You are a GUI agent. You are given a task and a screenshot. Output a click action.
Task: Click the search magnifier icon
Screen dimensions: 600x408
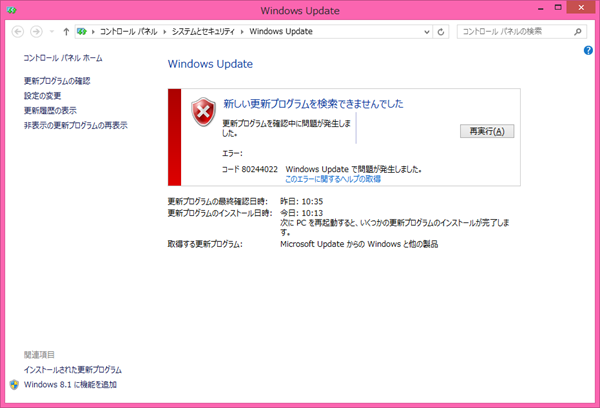578,32
